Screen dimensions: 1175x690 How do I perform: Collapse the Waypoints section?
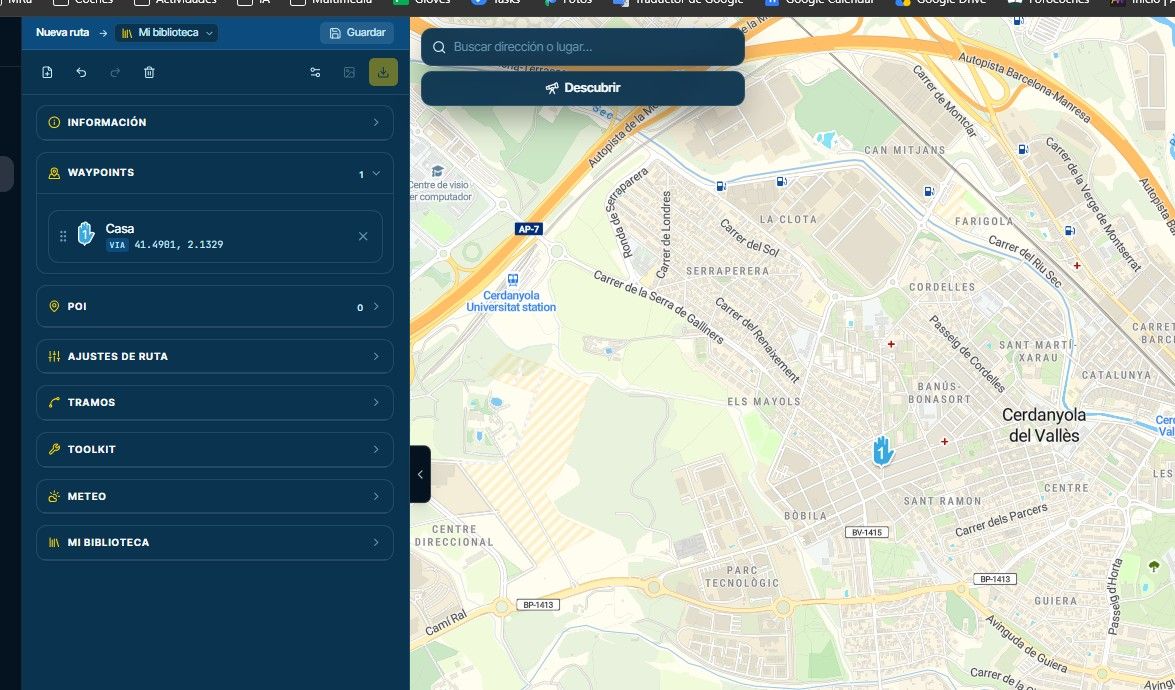(x=215, y=173)
